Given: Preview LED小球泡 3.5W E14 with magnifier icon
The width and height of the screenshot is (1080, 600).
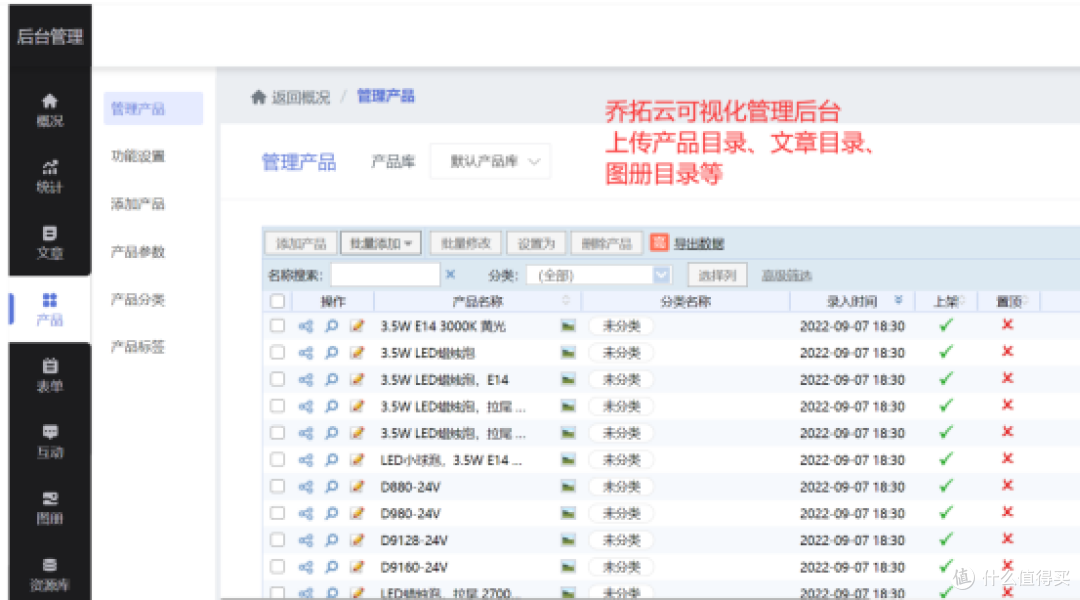Looking at the screenshot, I should (x=331, y=459).
